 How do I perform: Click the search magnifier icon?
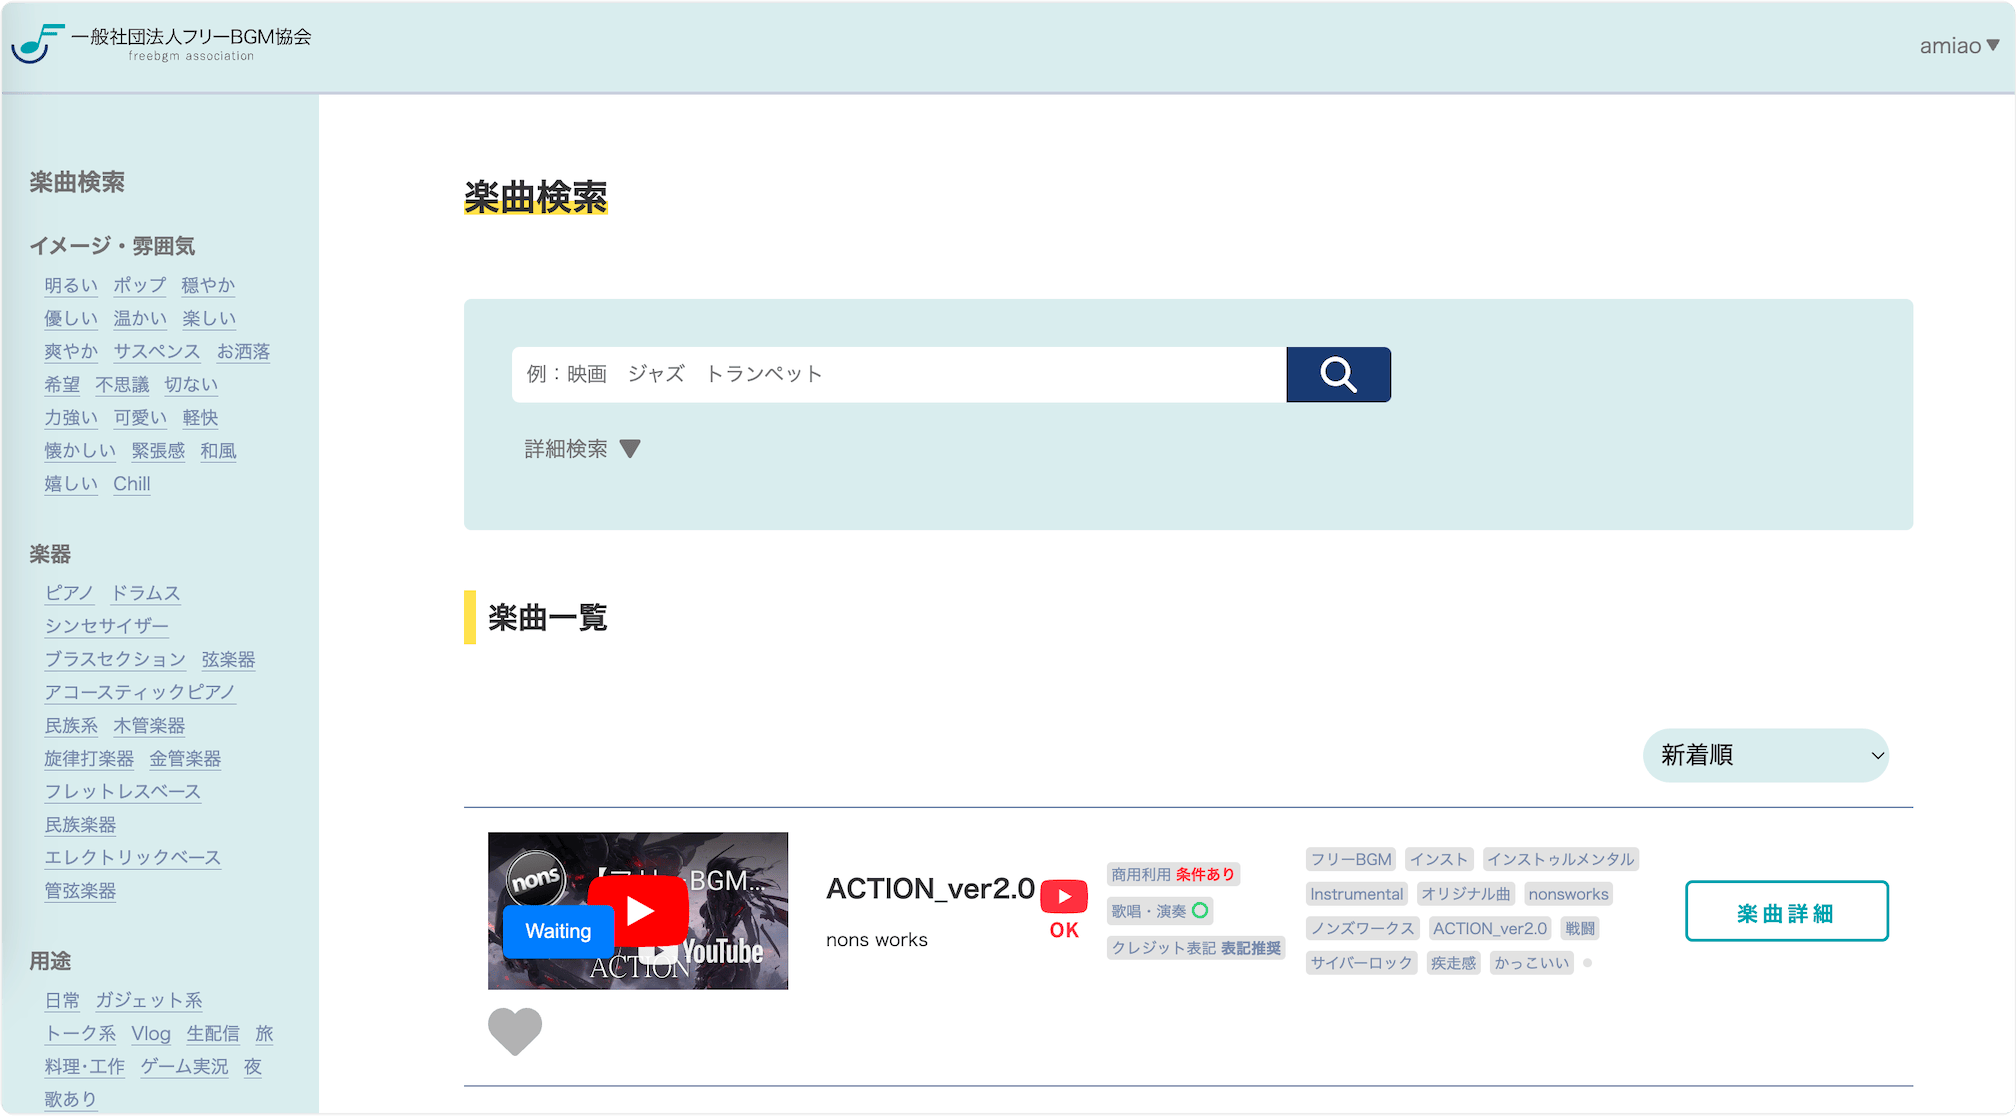[x=1338, y=374]
